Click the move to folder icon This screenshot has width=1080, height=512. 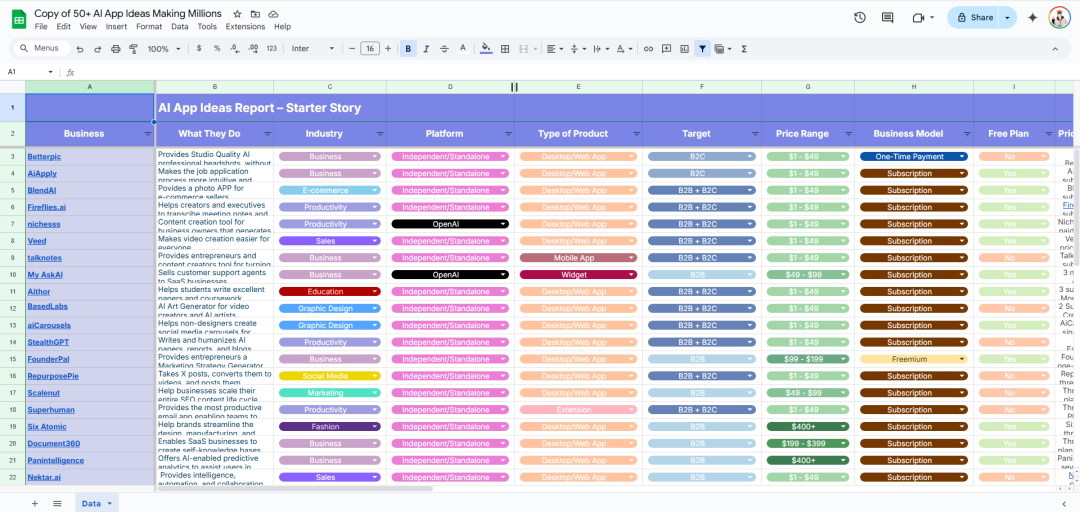tap(256, 14)
